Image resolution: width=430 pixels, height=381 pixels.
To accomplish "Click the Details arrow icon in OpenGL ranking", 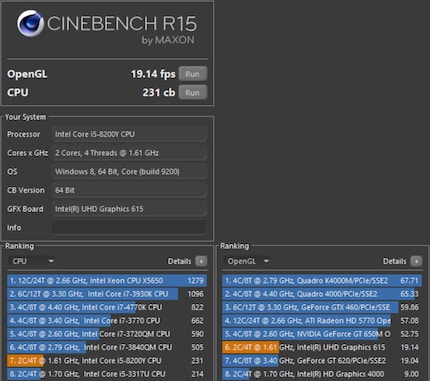I will coord(416,261).
